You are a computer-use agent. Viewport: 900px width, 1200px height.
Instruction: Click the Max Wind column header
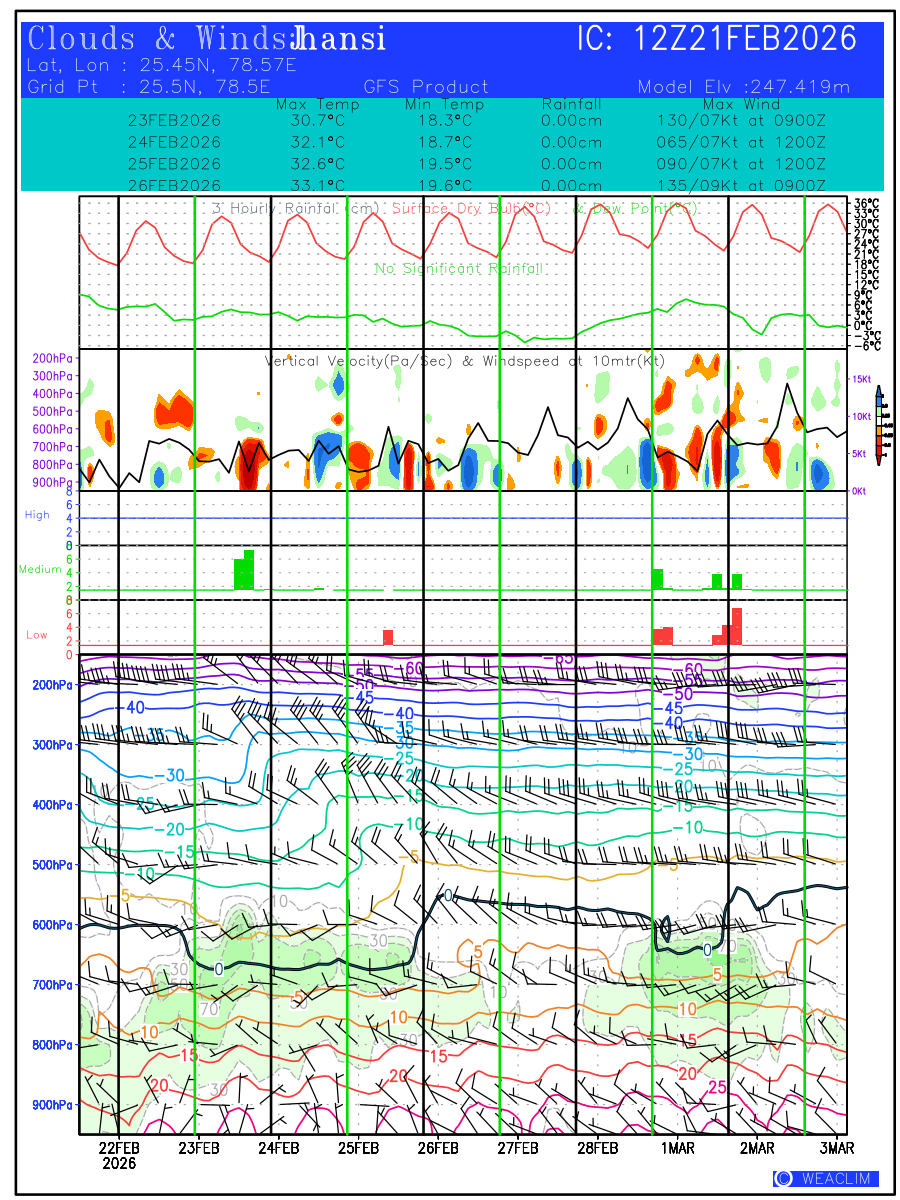click(741, 104)
